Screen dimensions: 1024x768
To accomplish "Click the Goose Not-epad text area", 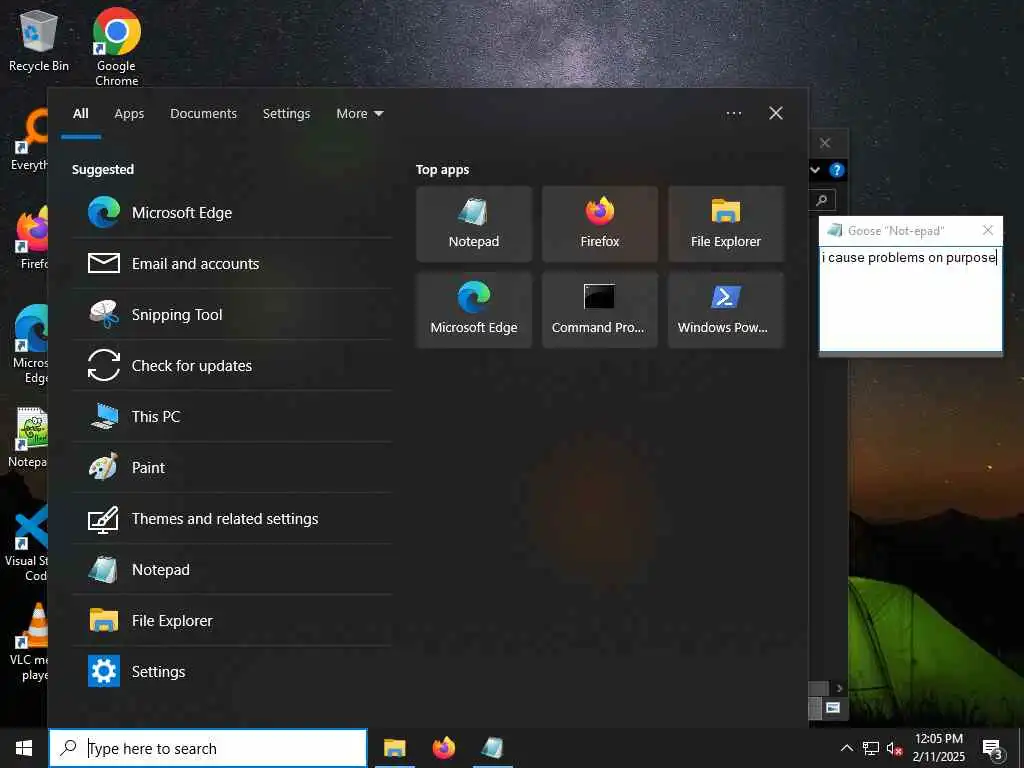I will [910, 298].
